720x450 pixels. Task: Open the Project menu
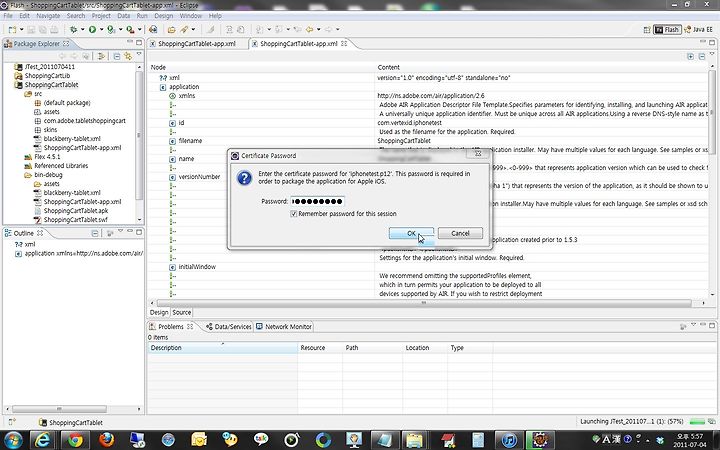point(101,16)
